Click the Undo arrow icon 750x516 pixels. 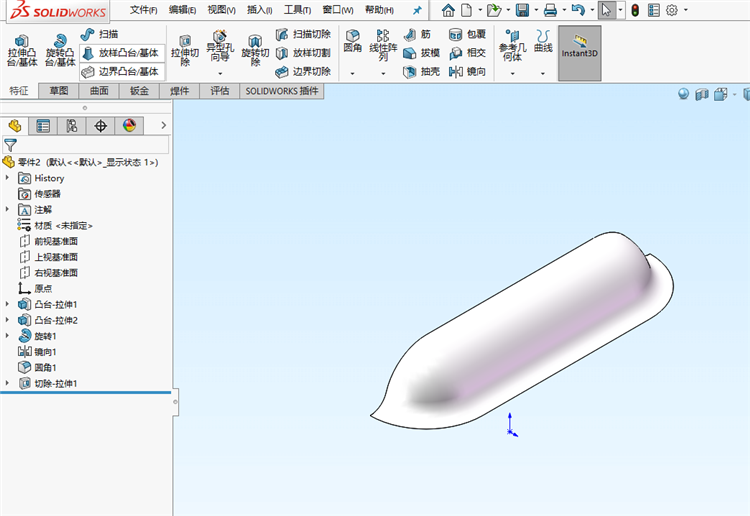tap(578, 10)
